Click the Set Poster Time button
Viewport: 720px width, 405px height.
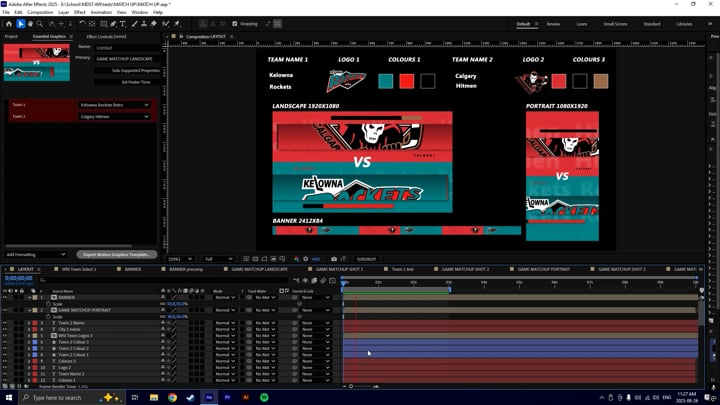point(128,82)
